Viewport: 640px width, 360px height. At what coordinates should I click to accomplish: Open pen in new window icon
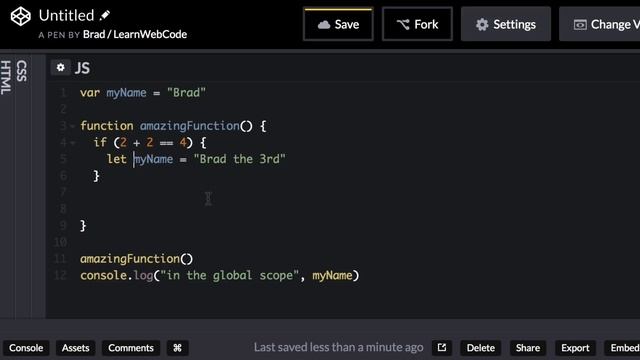442,347
